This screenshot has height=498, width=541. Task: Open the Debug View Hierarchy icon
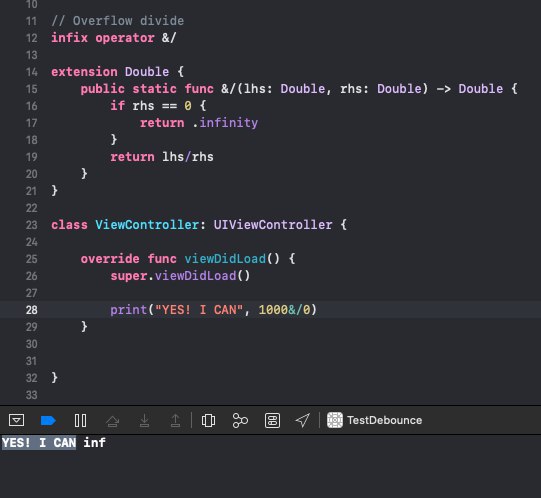pyautogui.click(x=208, y=420)
